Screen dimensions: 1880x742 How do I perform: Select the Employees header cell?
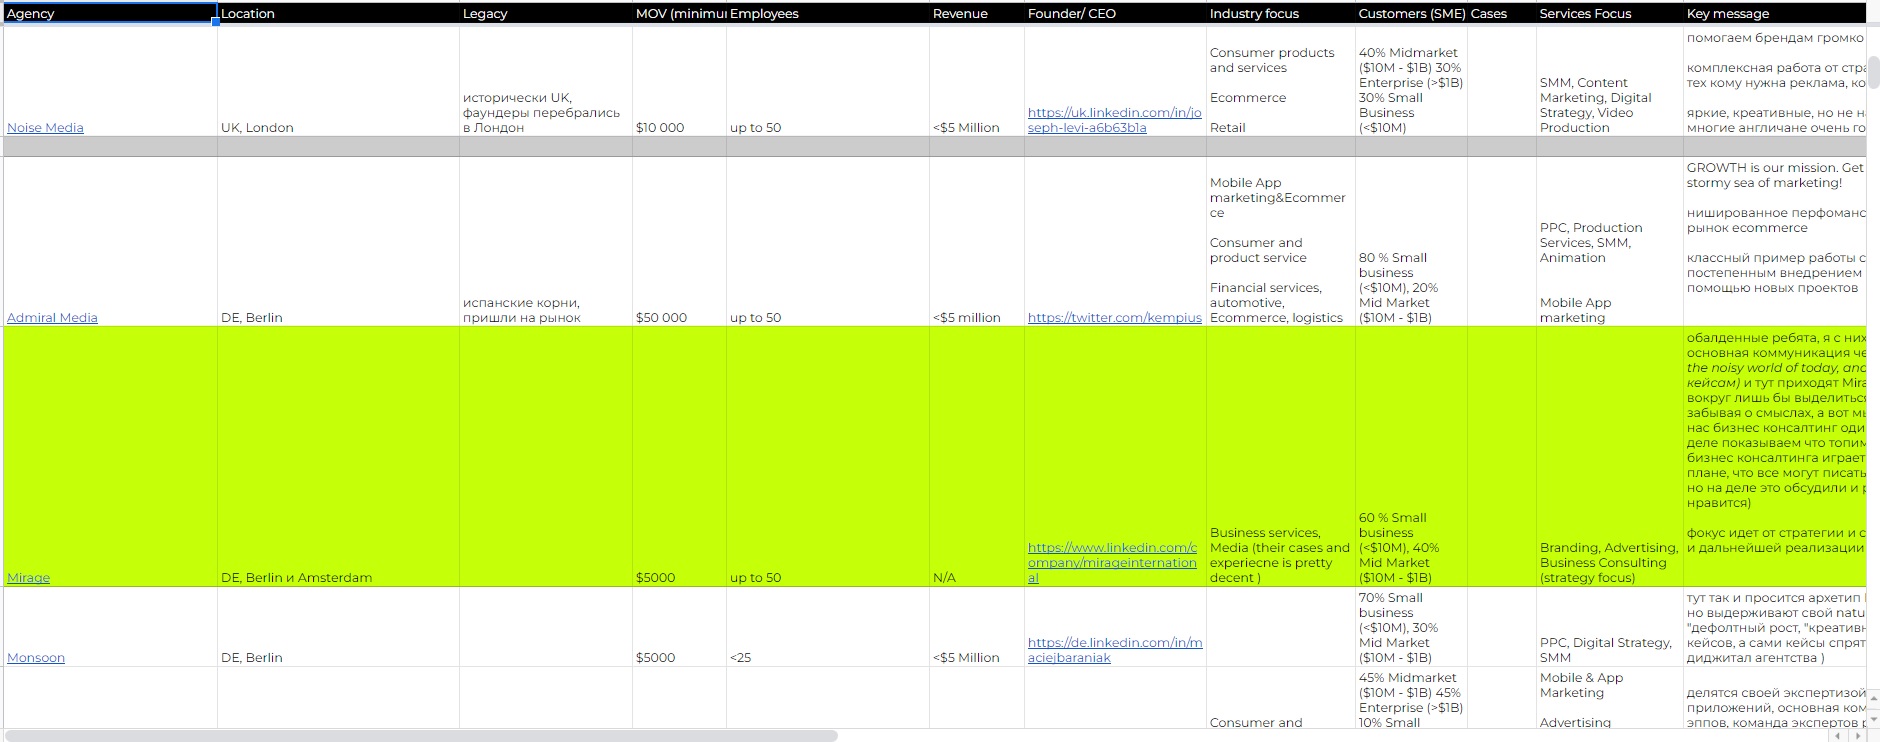(x=828, y=14)
